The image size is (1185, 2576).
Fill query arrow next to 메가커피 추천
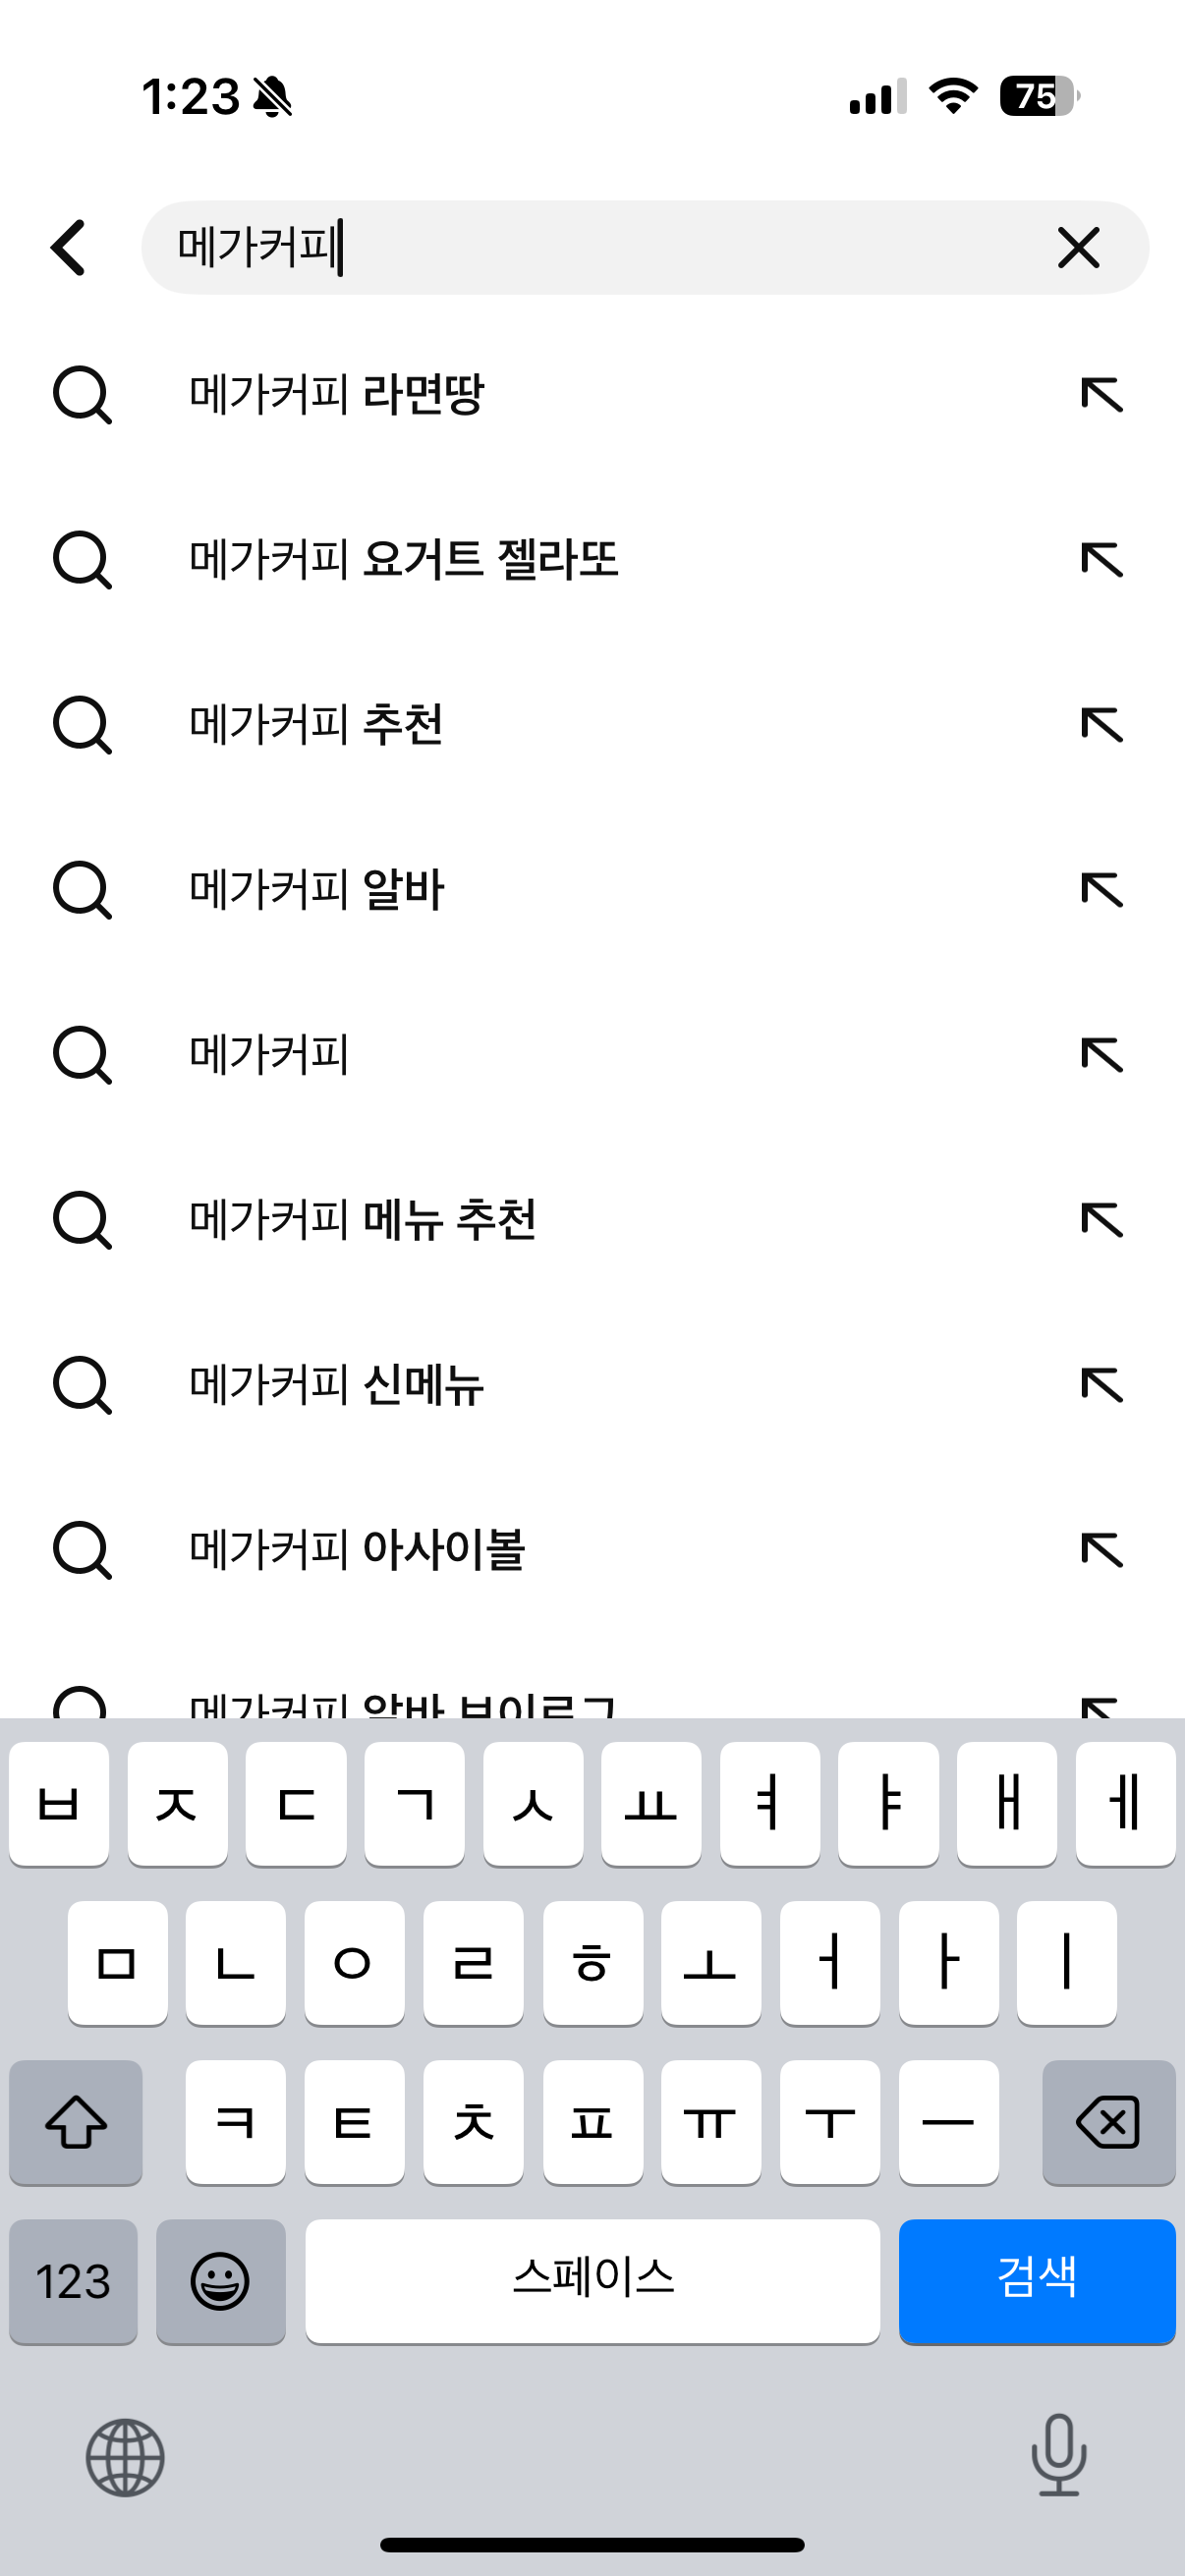pyautogui.click(x=1102, y=725)
